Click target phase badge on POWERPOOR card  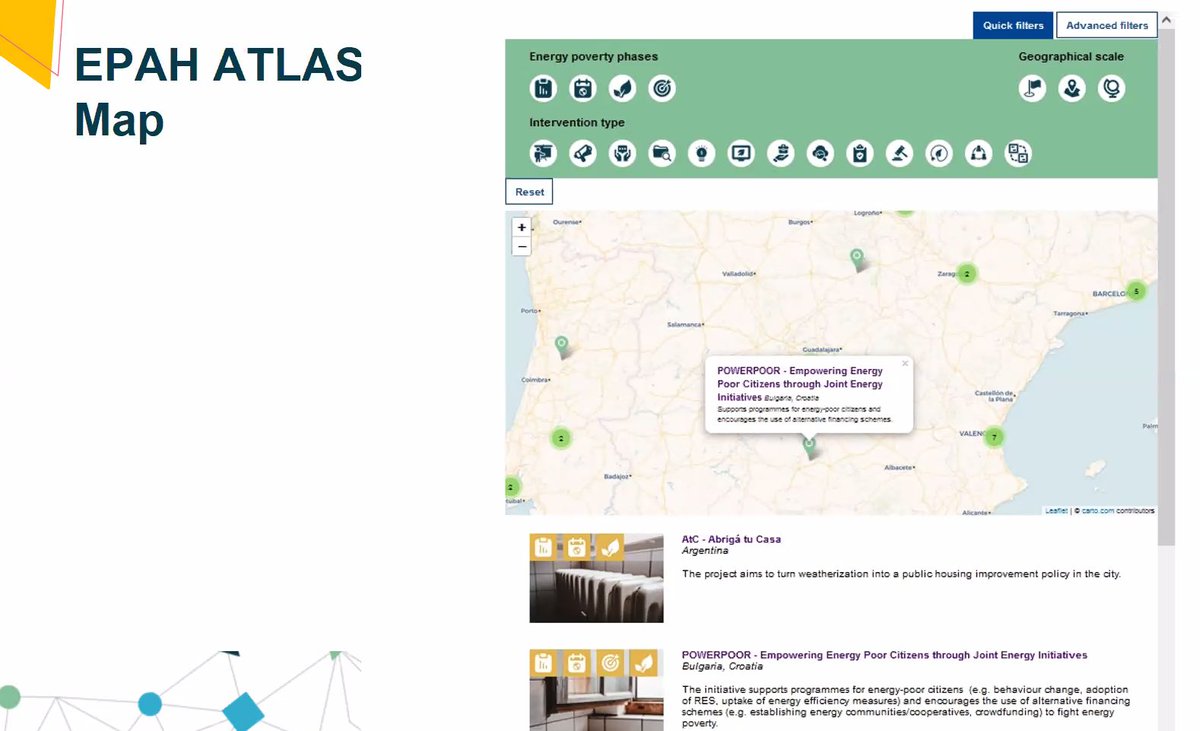610,663
